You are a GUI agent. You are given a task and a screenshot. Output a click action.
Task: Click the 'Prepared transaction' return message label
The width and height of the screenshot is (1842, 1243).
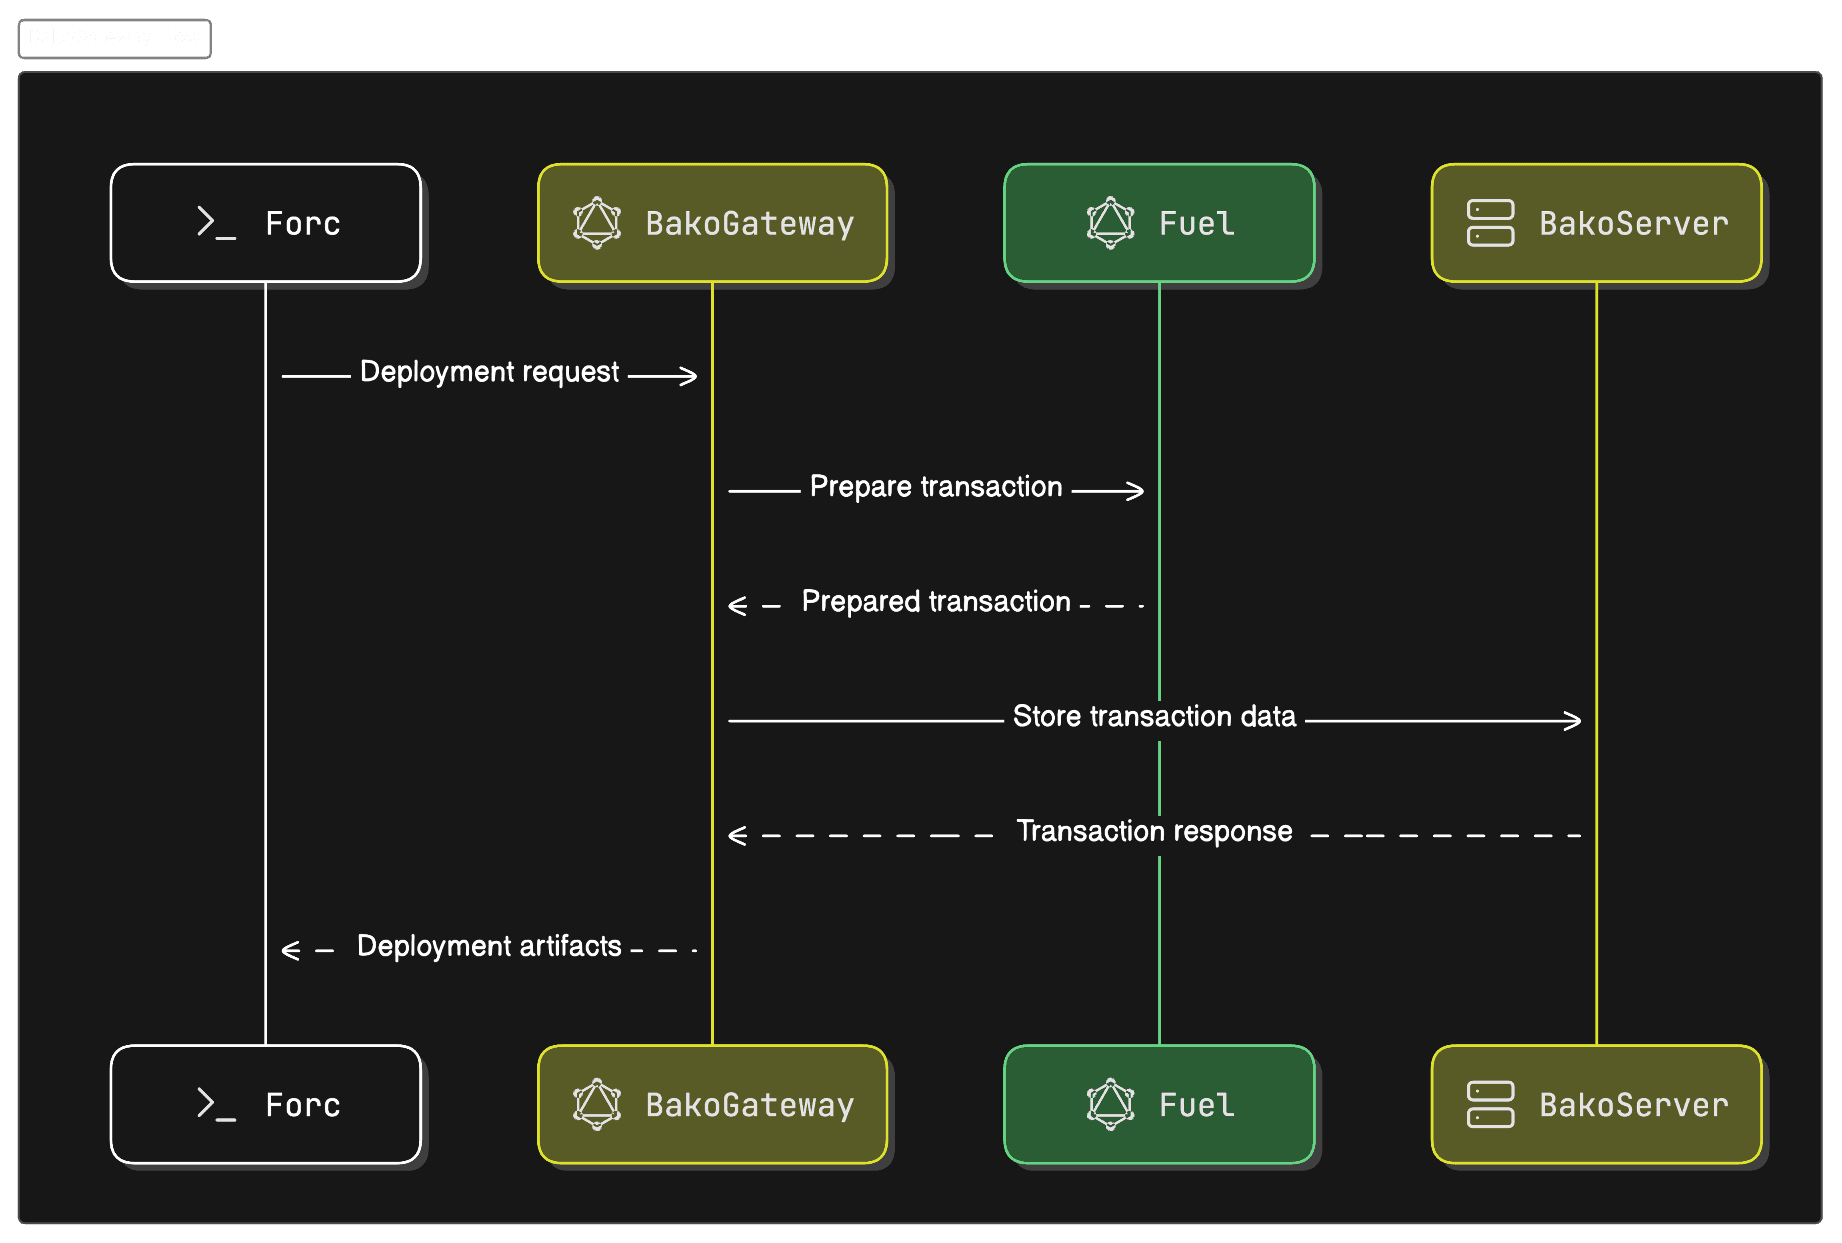tap(936, 602)
